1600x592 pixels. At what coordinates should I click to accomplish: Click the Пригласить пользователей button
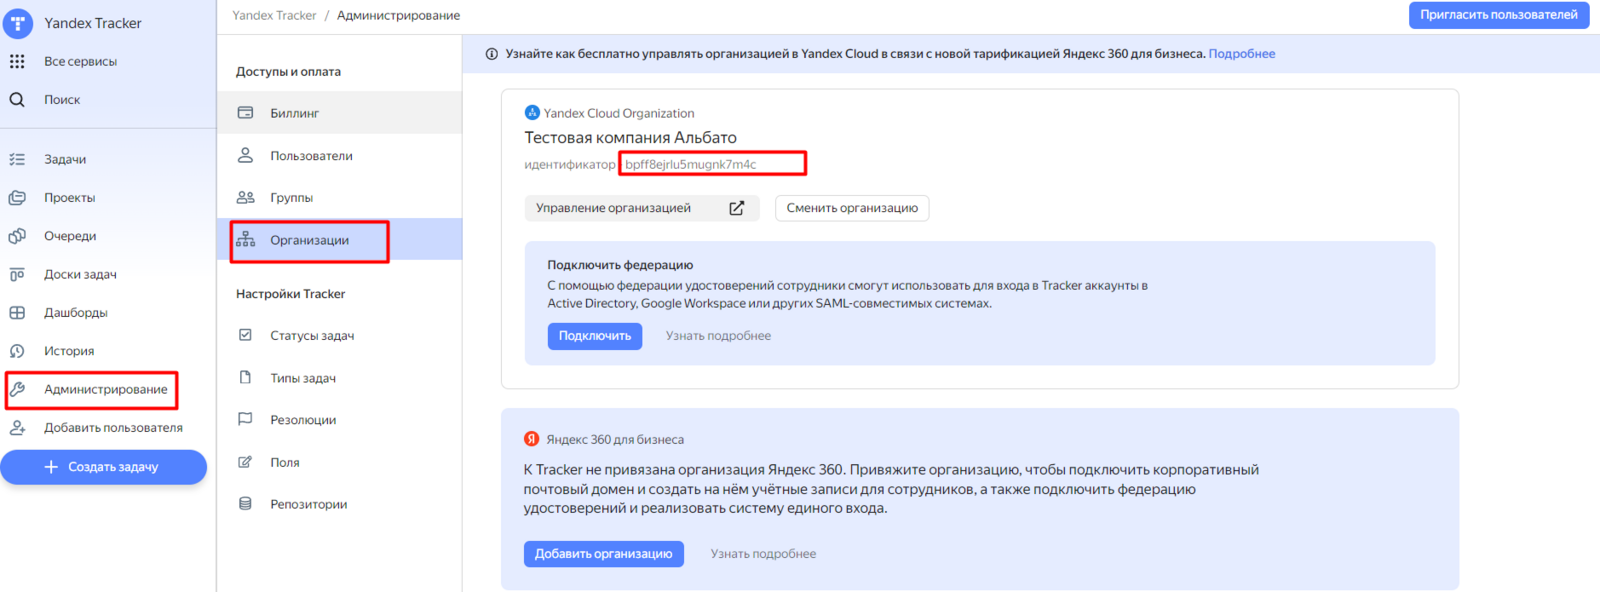[1498, 15]
